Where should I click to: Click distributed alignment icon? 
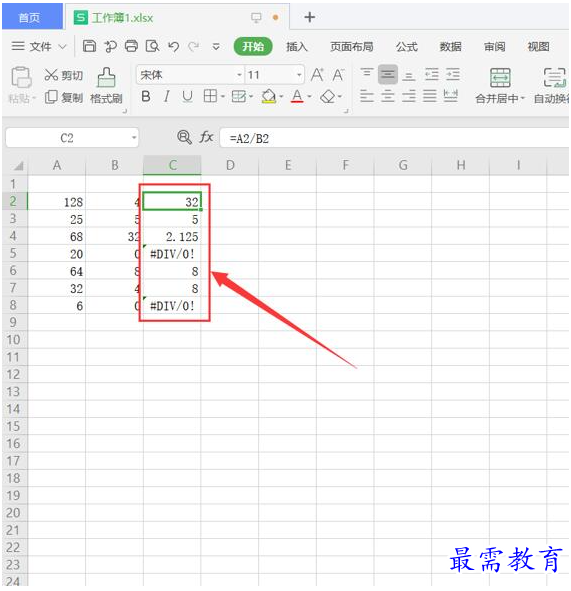coord(451,96)
